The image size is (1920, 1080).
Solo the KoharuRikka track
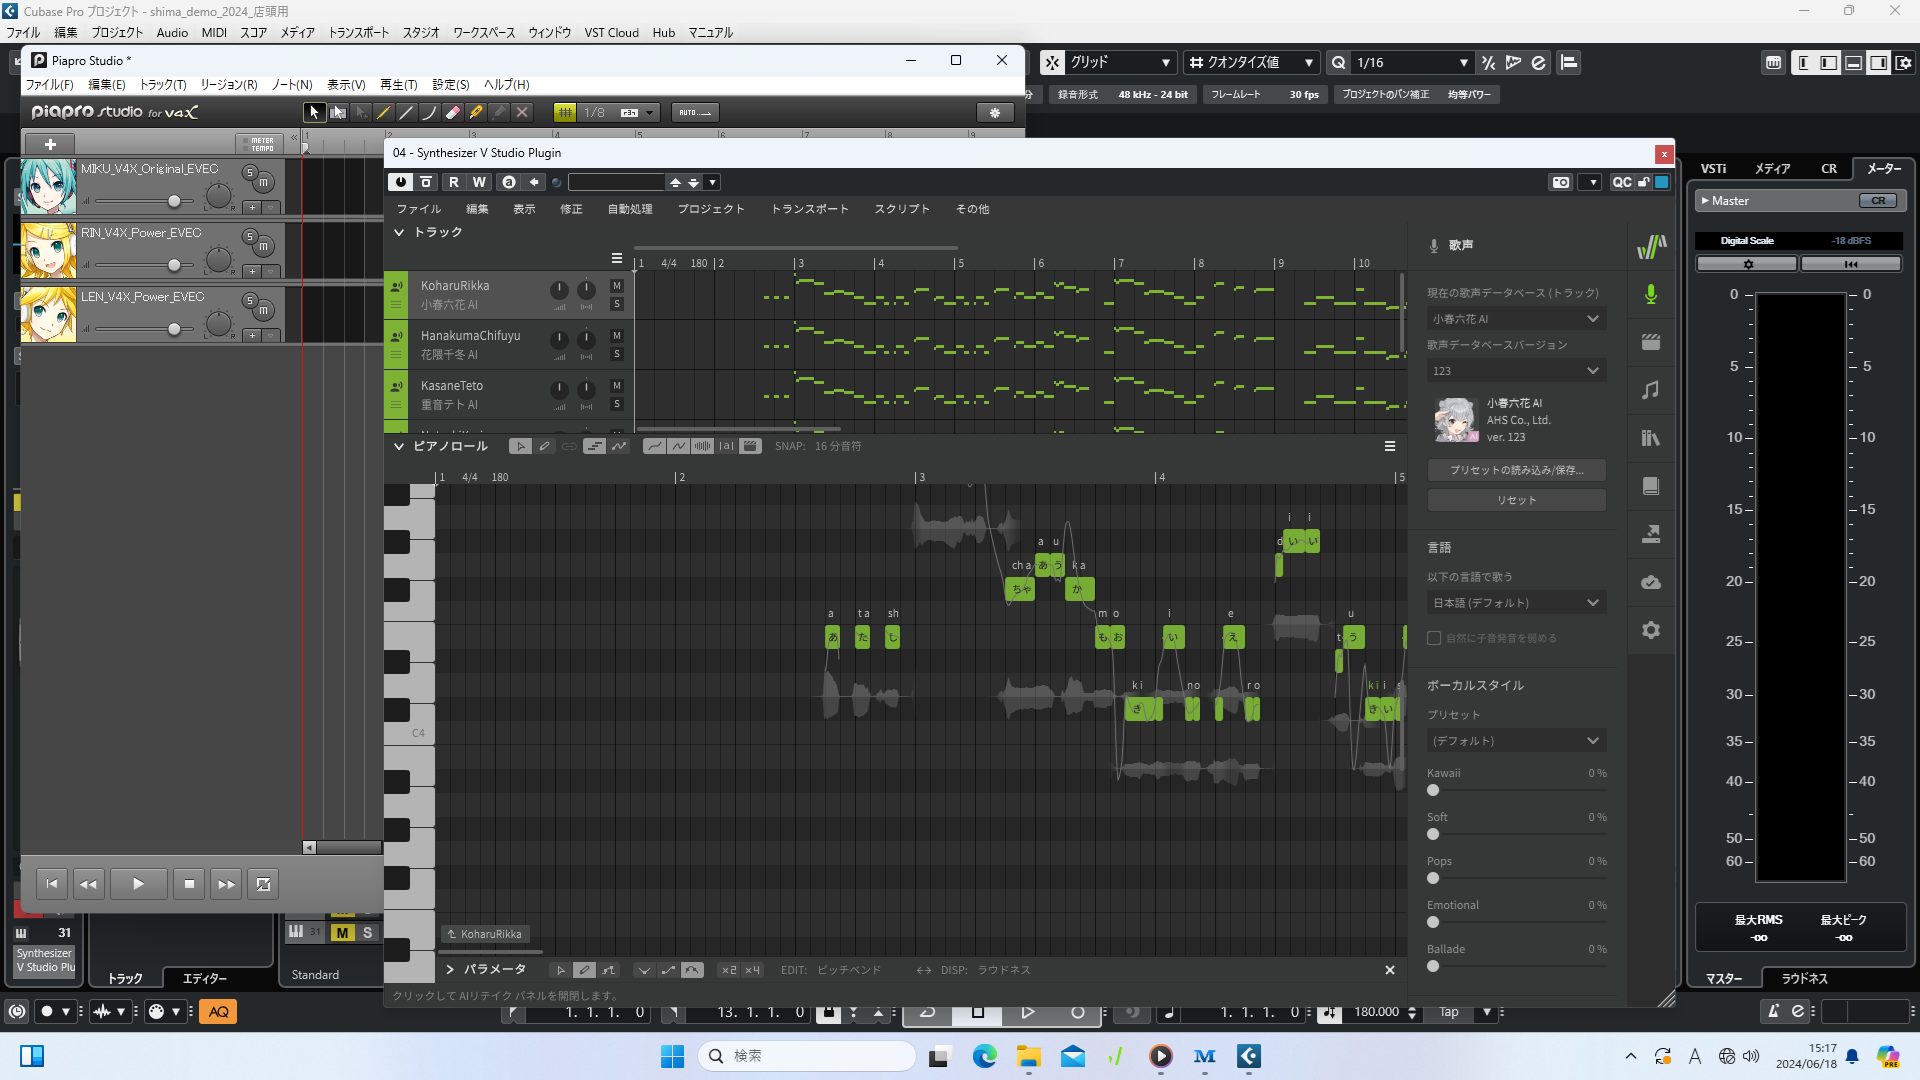pyautogui.click(x=617, y=304)
